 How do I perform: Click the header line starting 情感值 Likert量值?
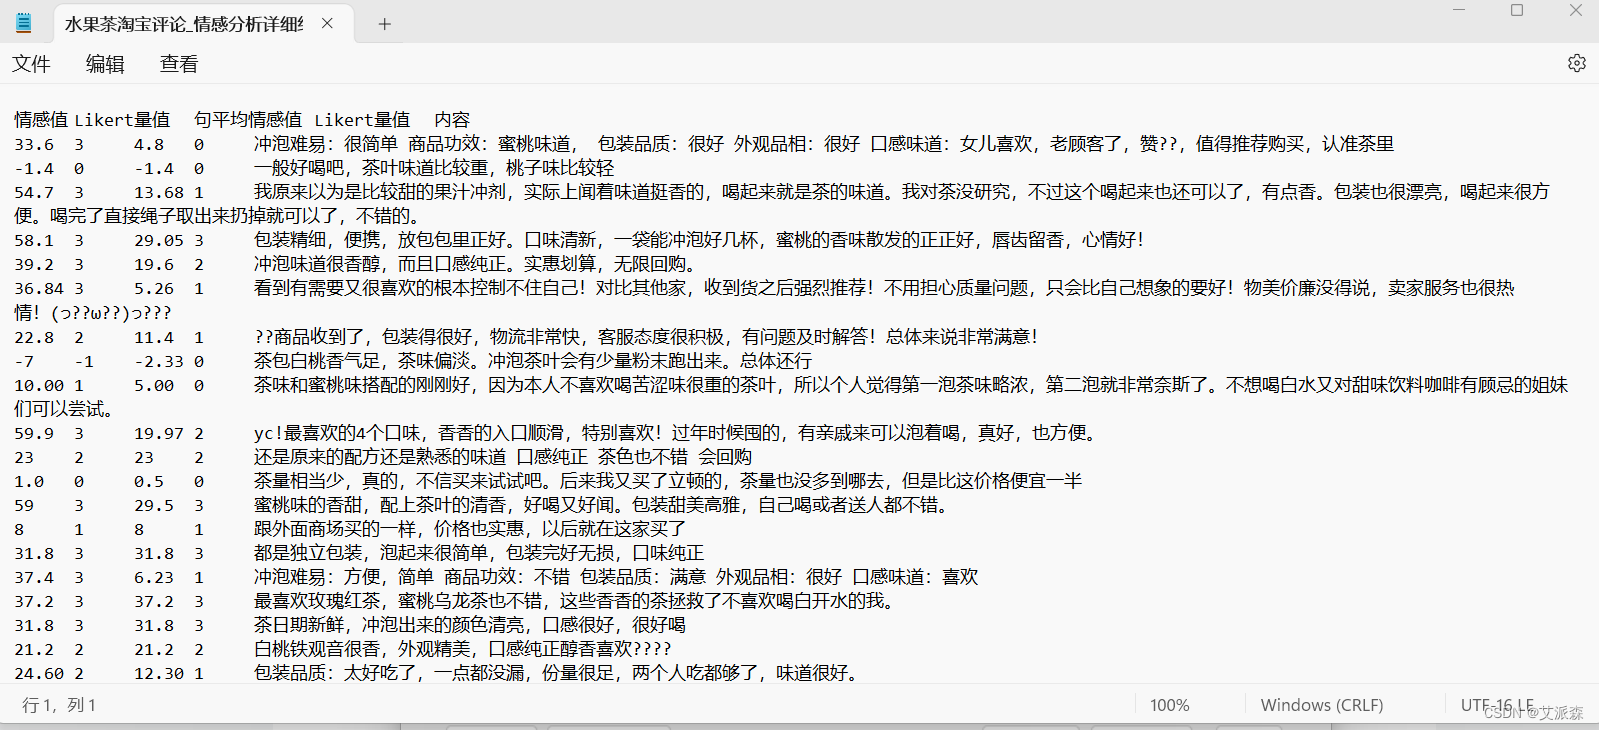tap(242, 120)
